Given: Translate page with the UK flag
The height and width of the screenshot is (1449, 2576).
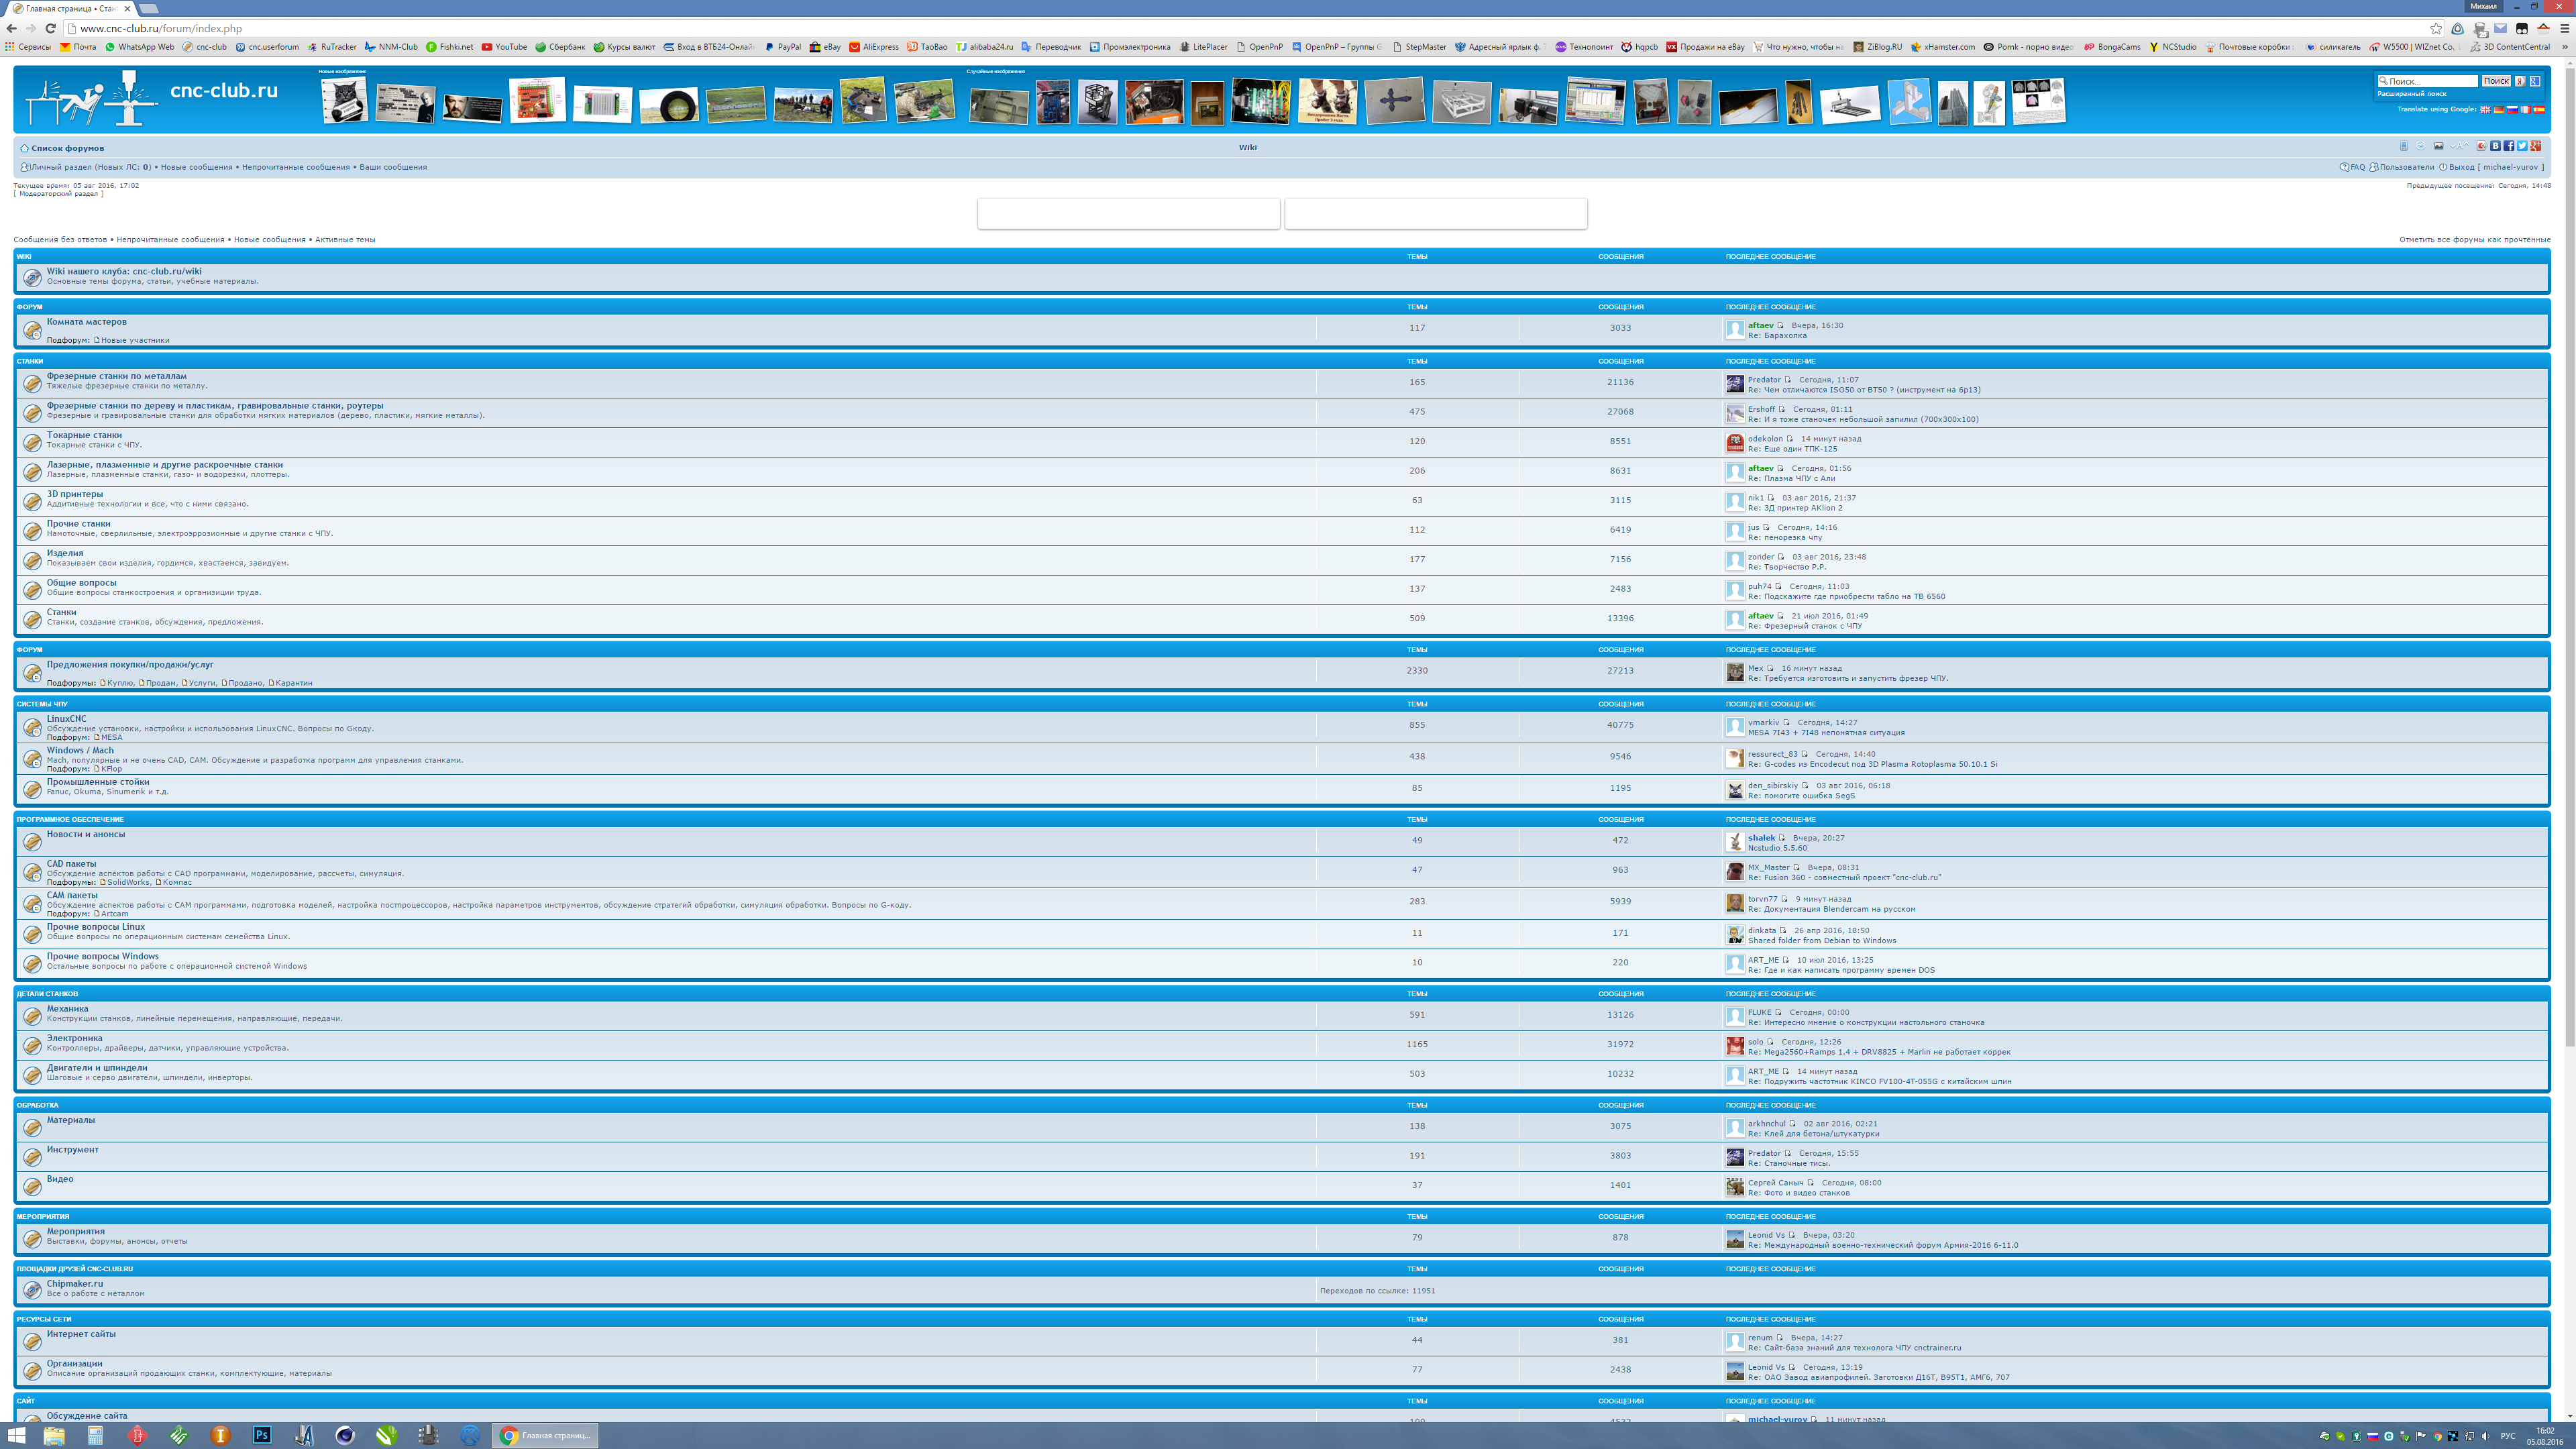Looking at the screenshot, I should pos(2486,110).
